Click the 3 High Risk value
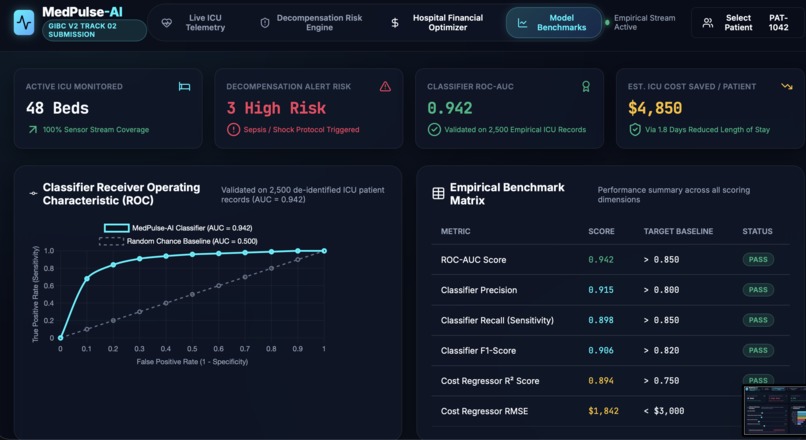This screenshot has height=440, width=806. click(277, 108)
